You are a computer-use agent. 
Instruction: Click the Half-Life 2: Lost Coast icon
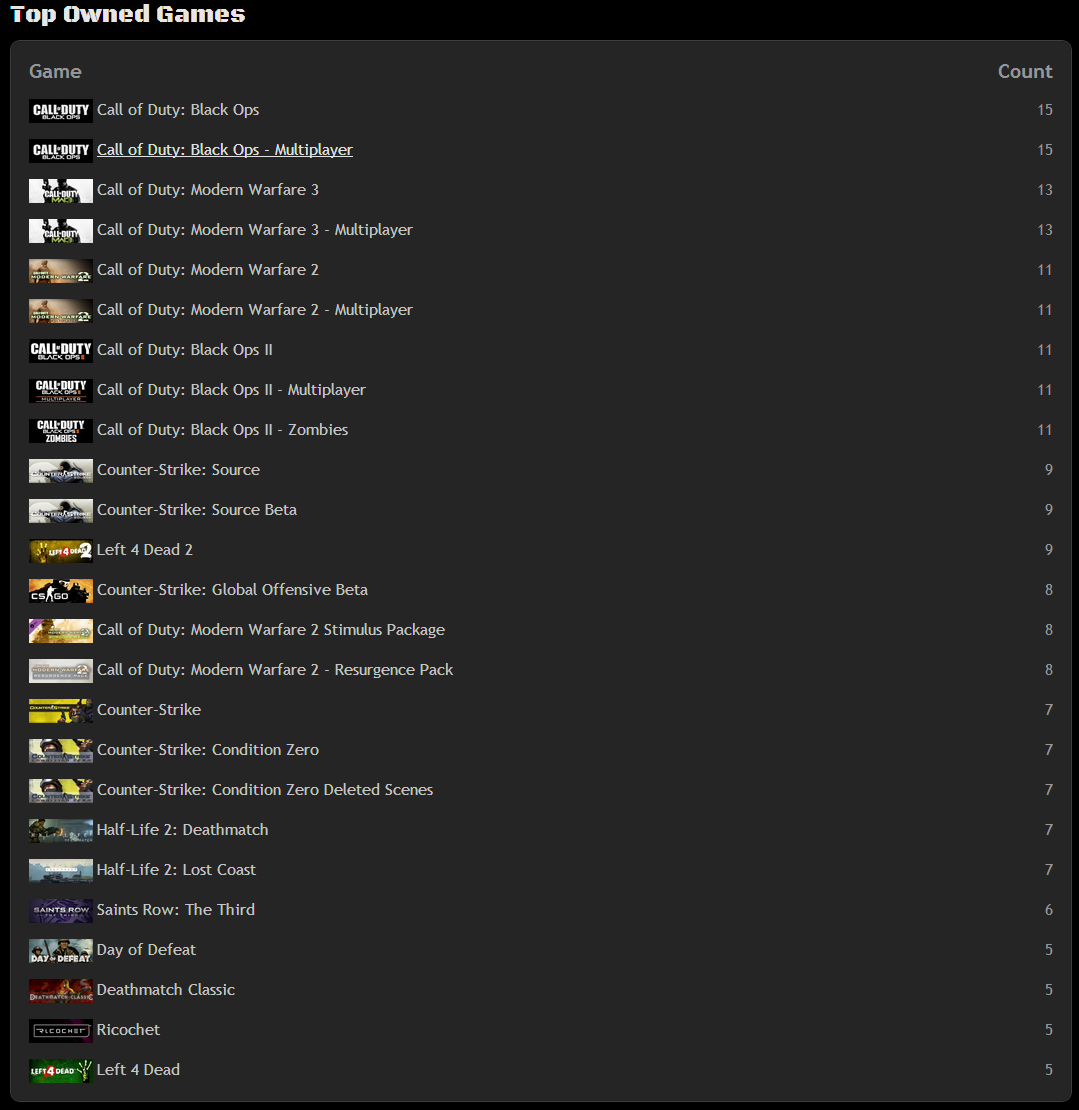61,871
